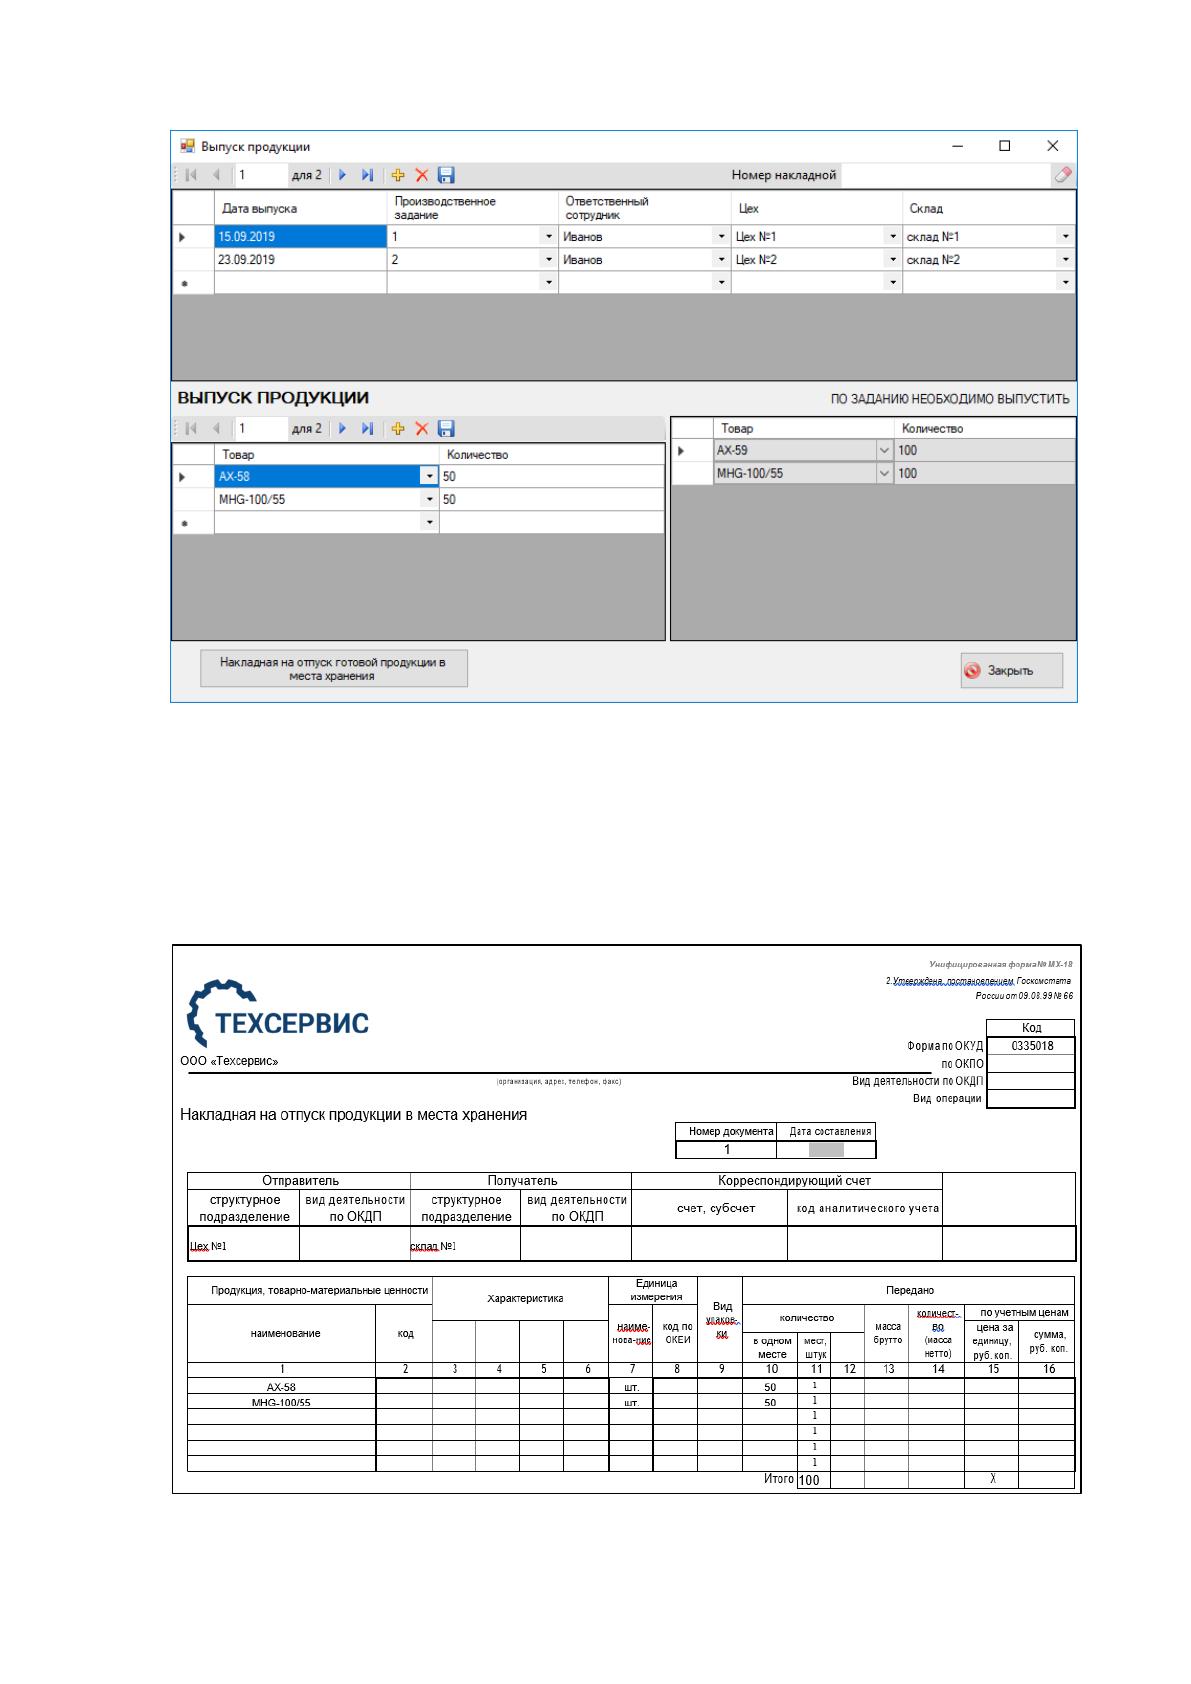Screen dimensions: 1191x1684
Task: Save data with top toolbar floppy icon
Action: (x=447, y=175)
